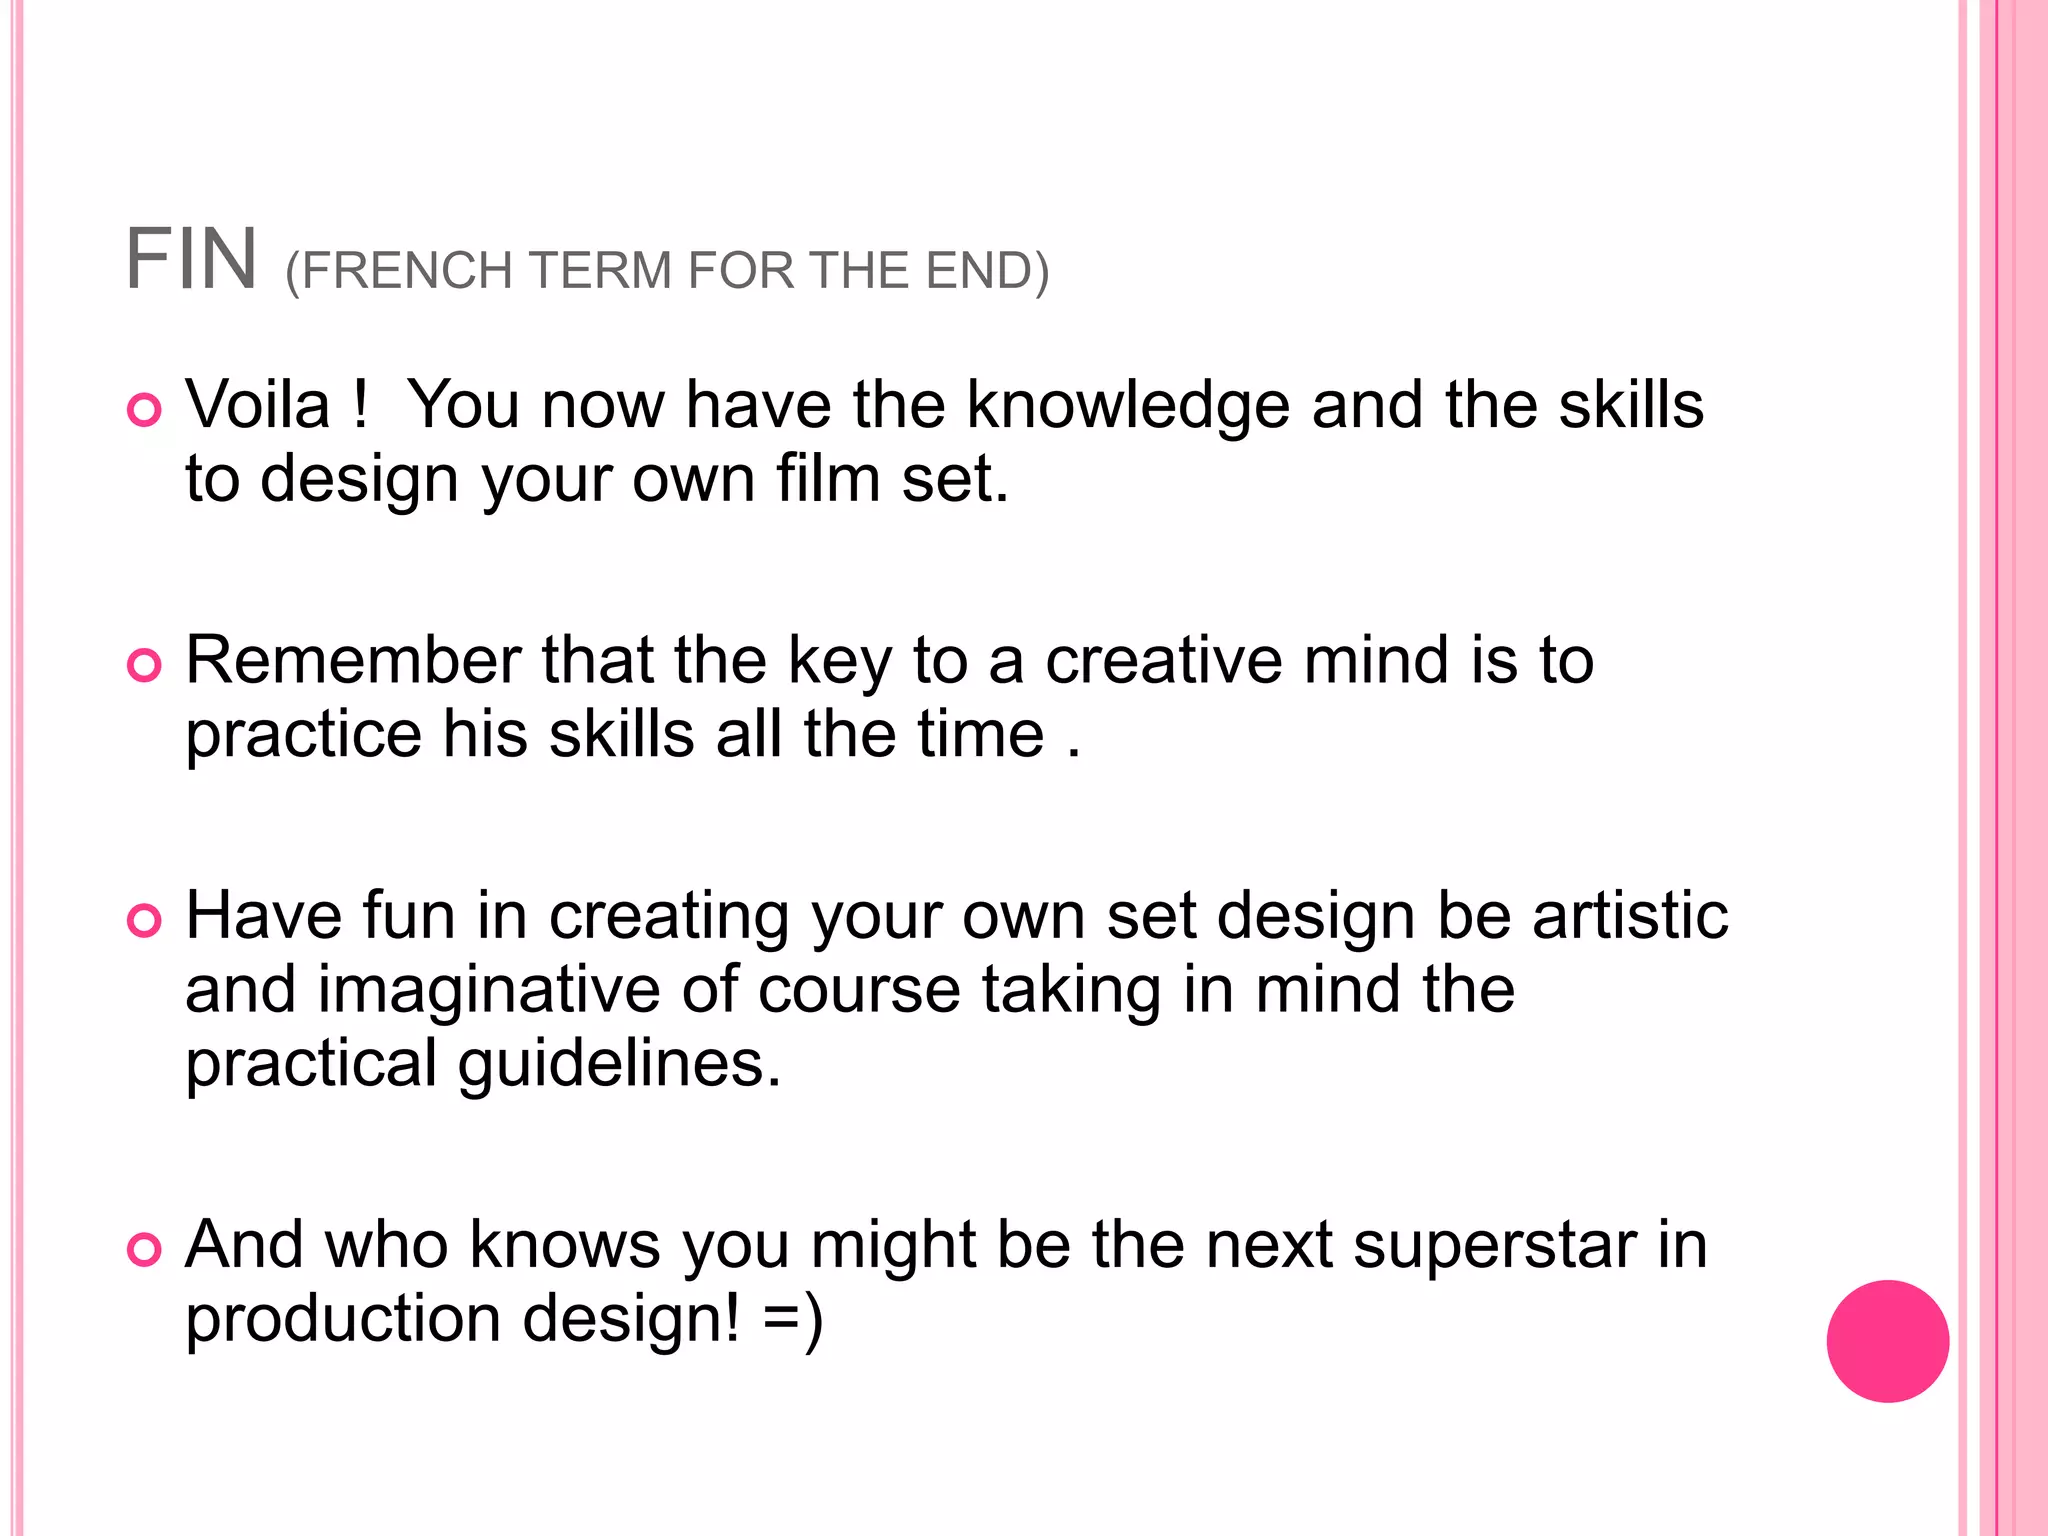Click the subtitle "(FRENCH TERM FOR THE END)"
The width and height of the screenshot is (2048, 1536).
667,271
